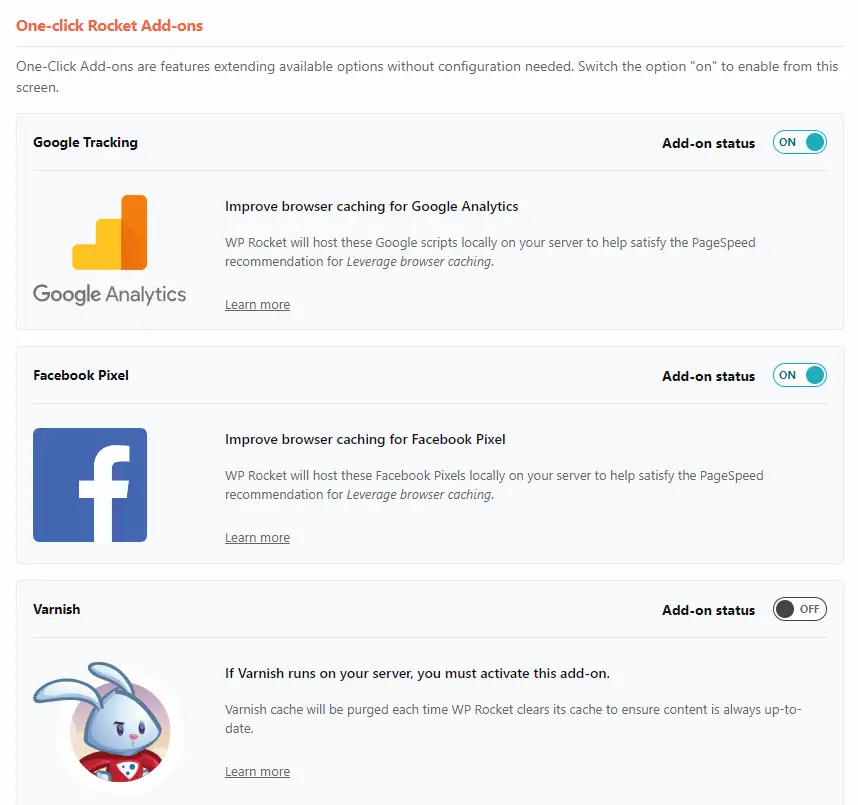Image resolution: width=858 pixels, height=805 pixels.
Task: Turn off the Google Tracking add-on toggle
Action: click(799, 142)
